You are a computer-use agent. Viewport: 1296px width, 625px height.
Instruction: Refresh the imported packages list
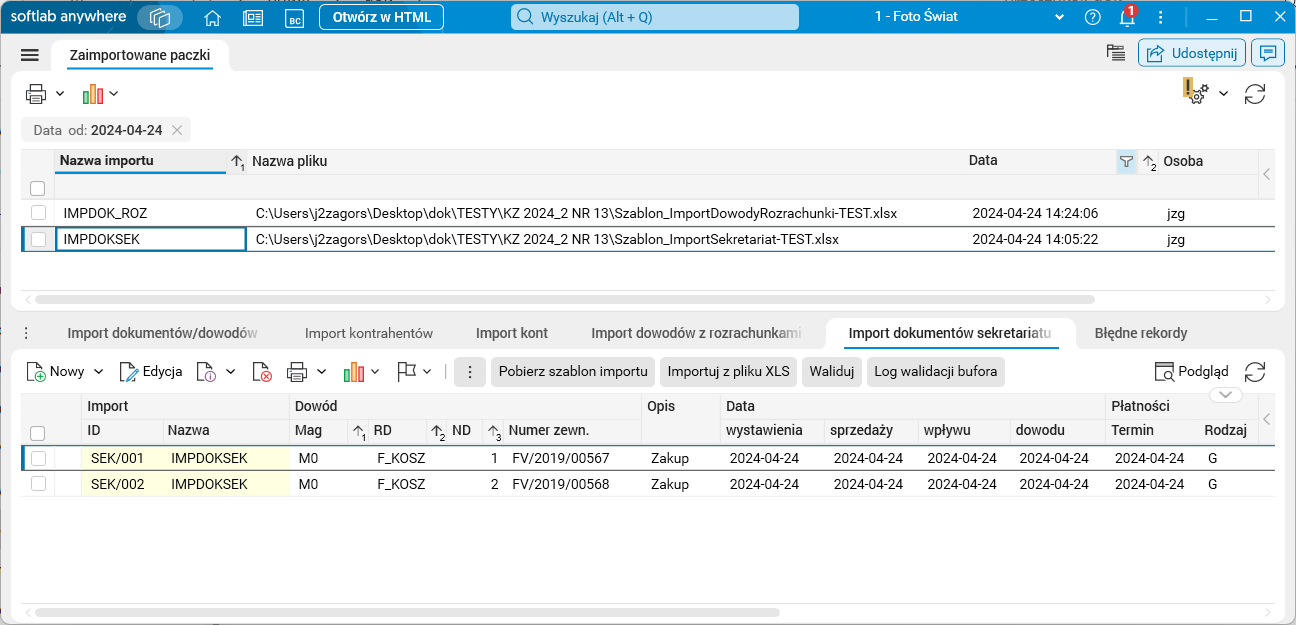tap(1255, 94)
